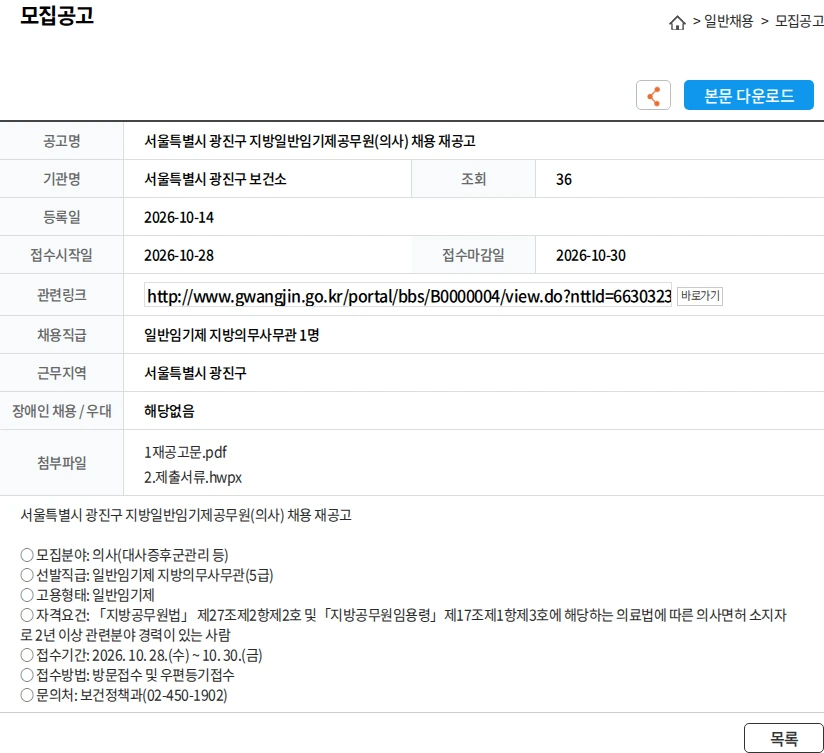This screenshot has width=824, height=753.
Task: Select the announcement title in 공고명 row
Action: 310,141
